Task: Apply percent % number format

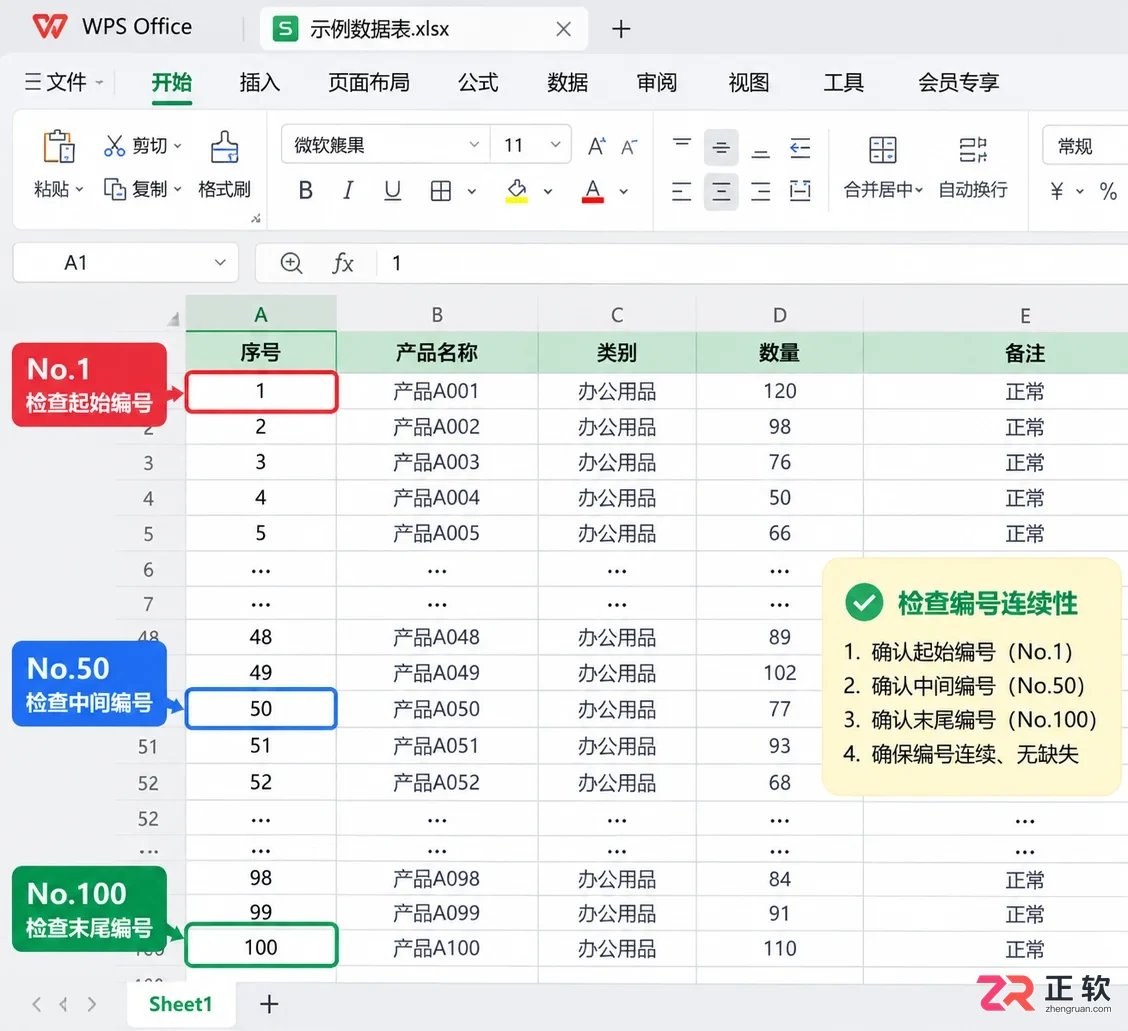Action: coord(1108,191)
